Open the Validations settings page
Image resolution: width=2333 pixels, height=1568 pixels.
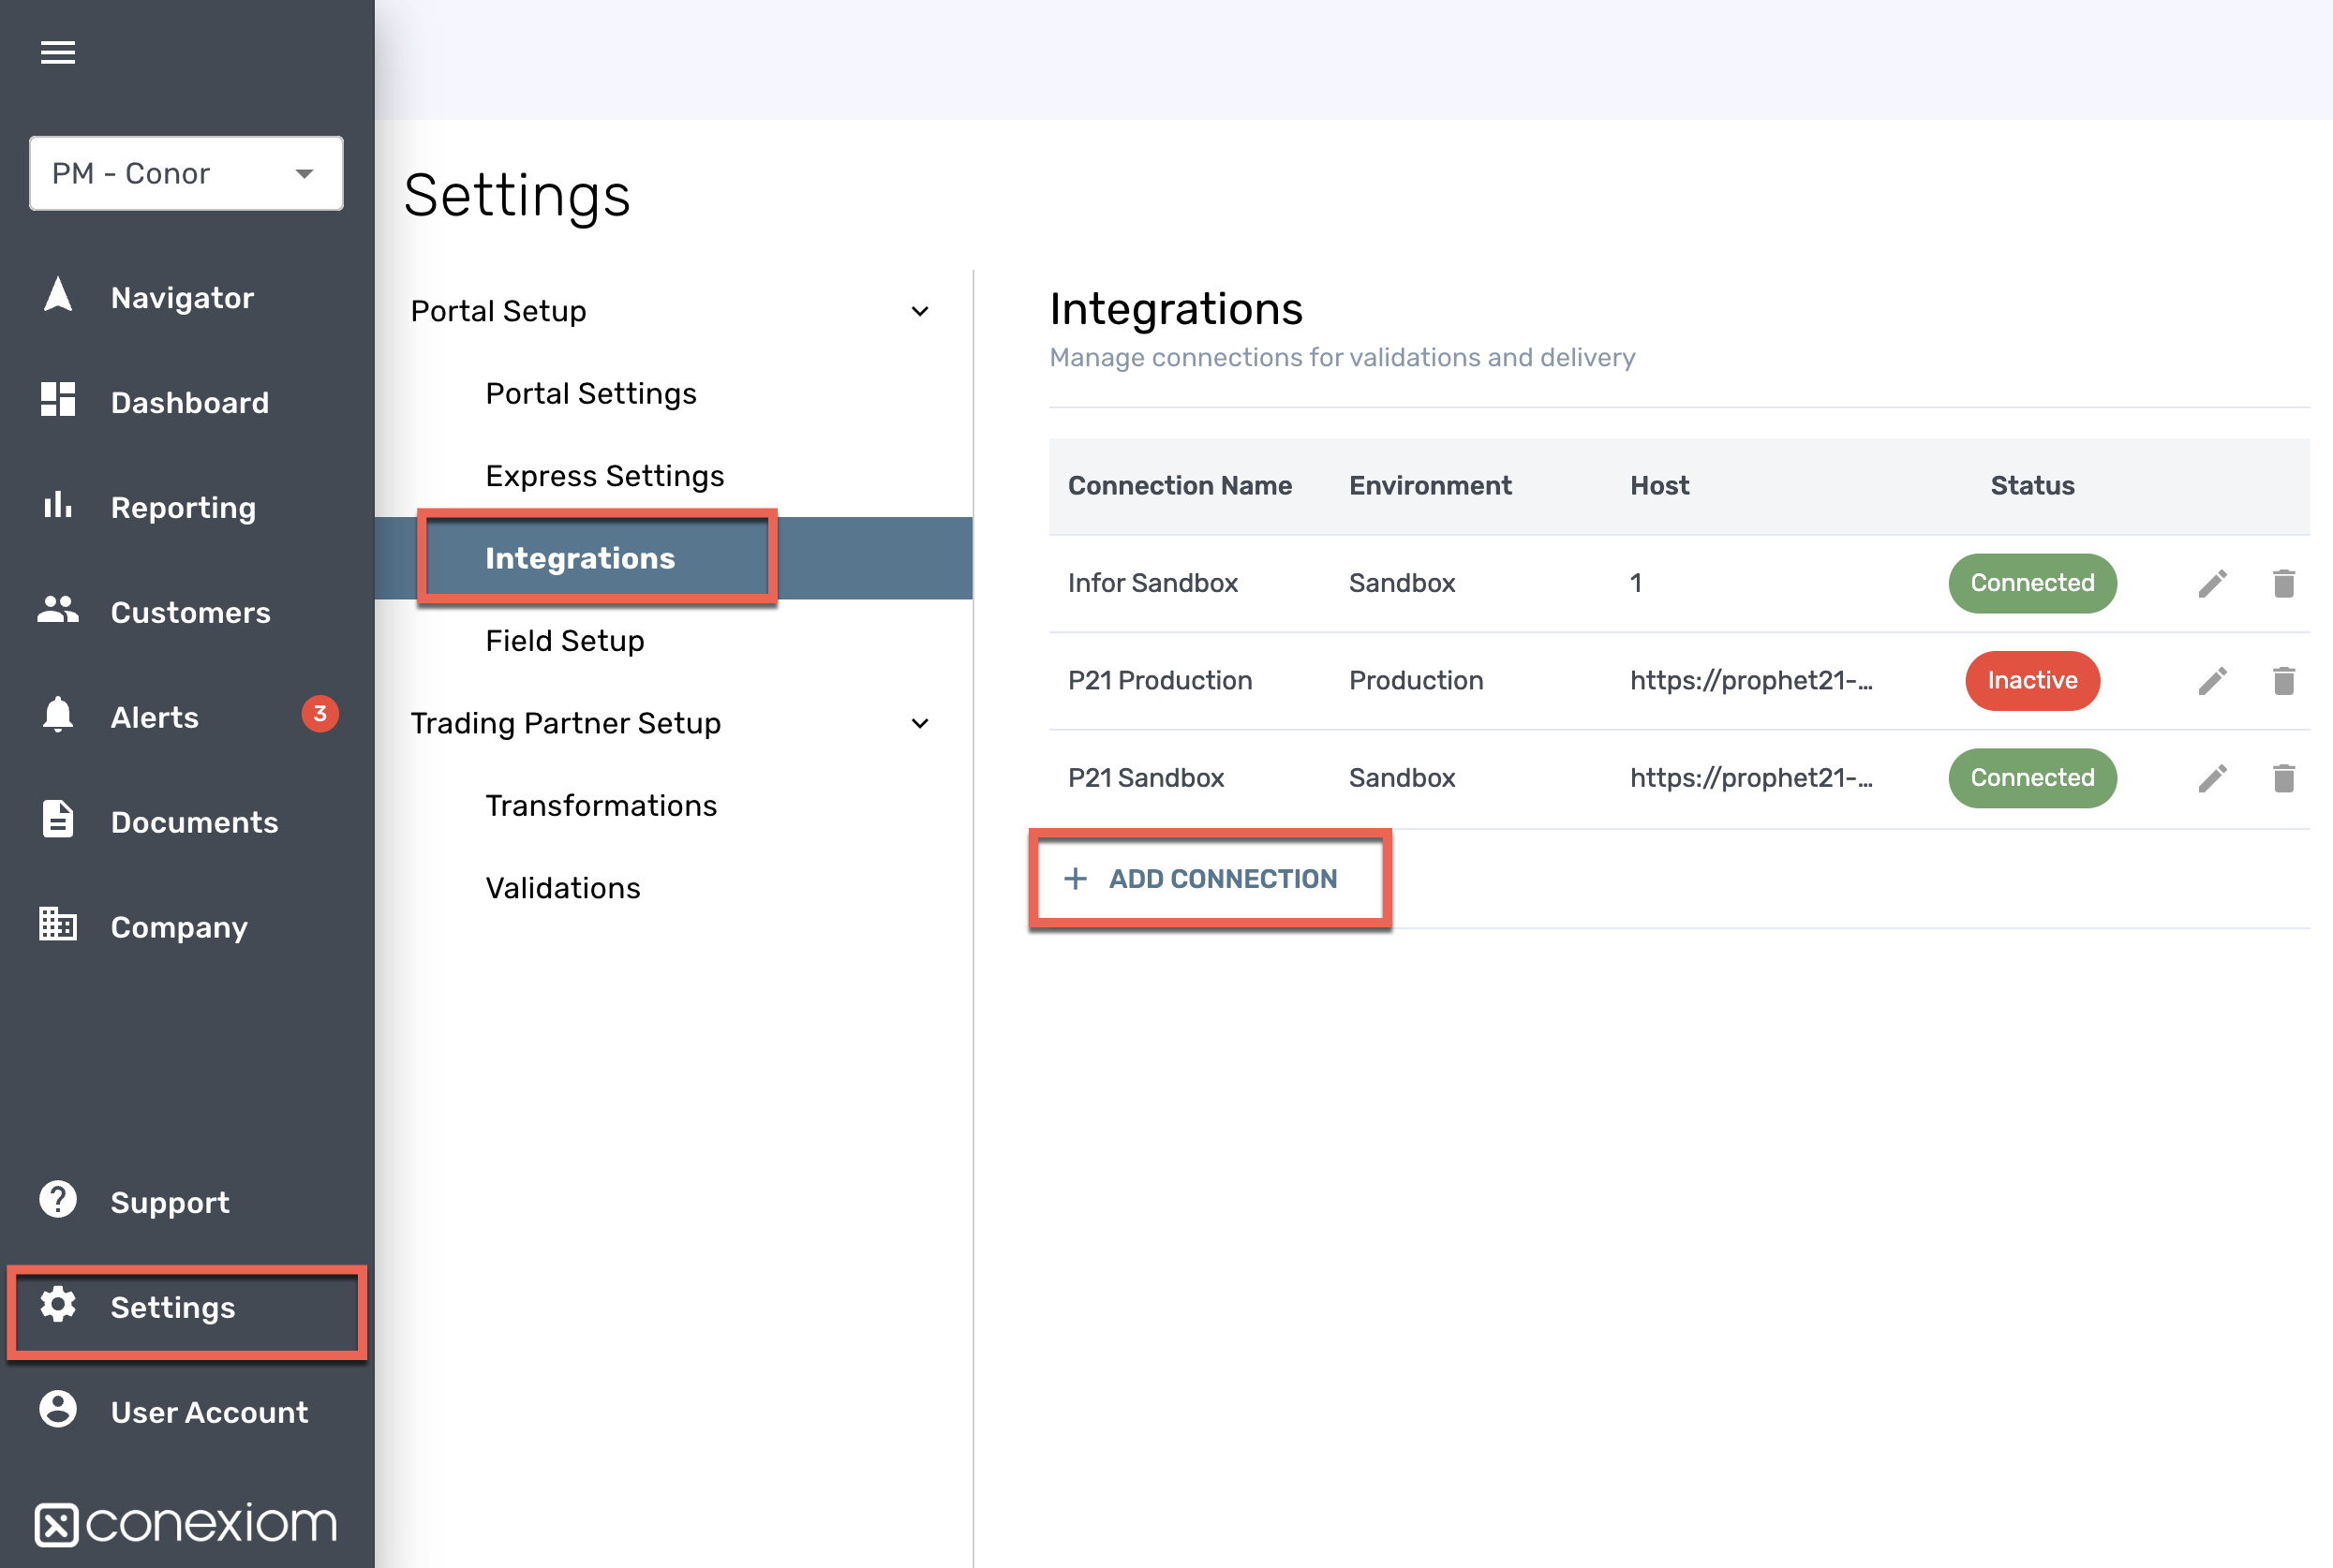562,888
